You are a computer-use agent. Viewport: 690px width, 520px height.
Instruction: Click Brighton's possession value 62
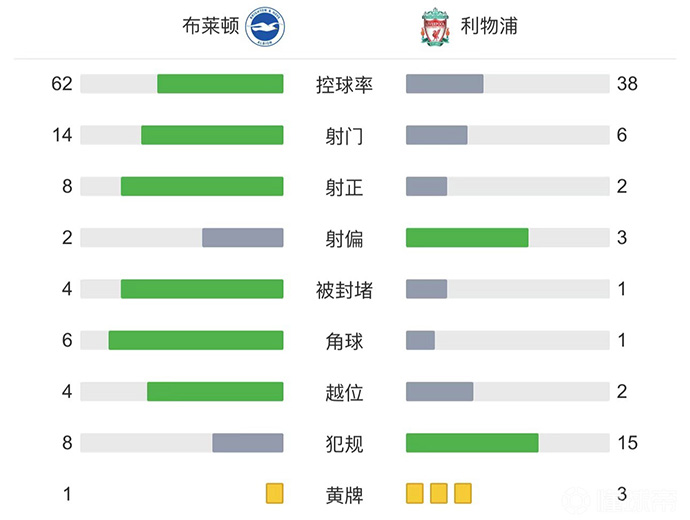tap(62, 84)
